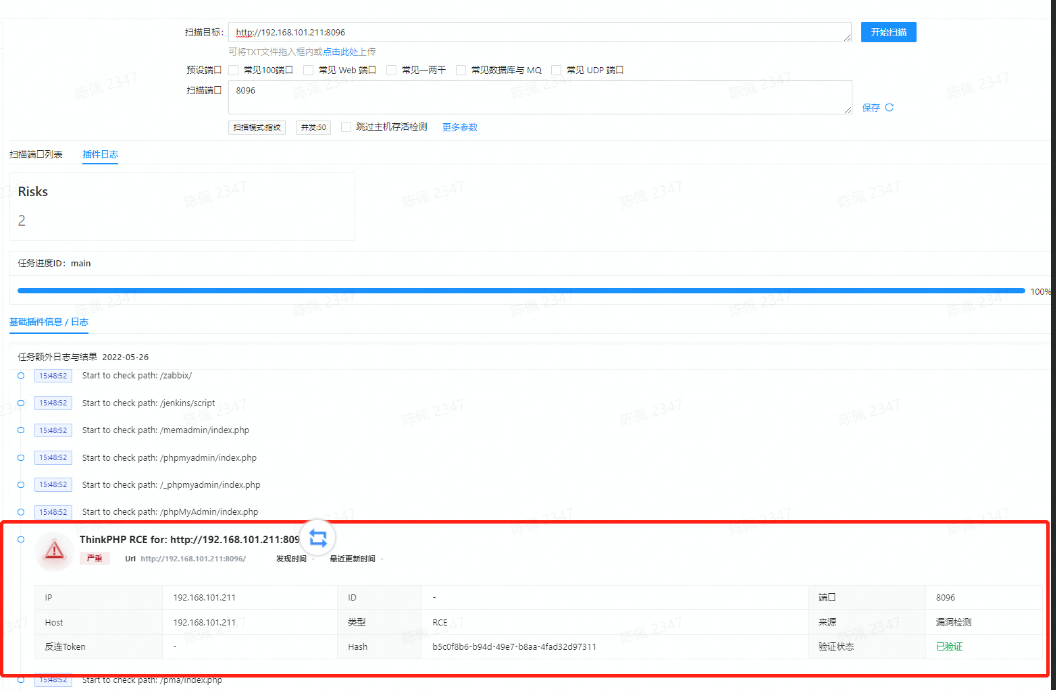
Task: Select the 基础插件信息 / 日志 tab
Action: tap(49, 321)
